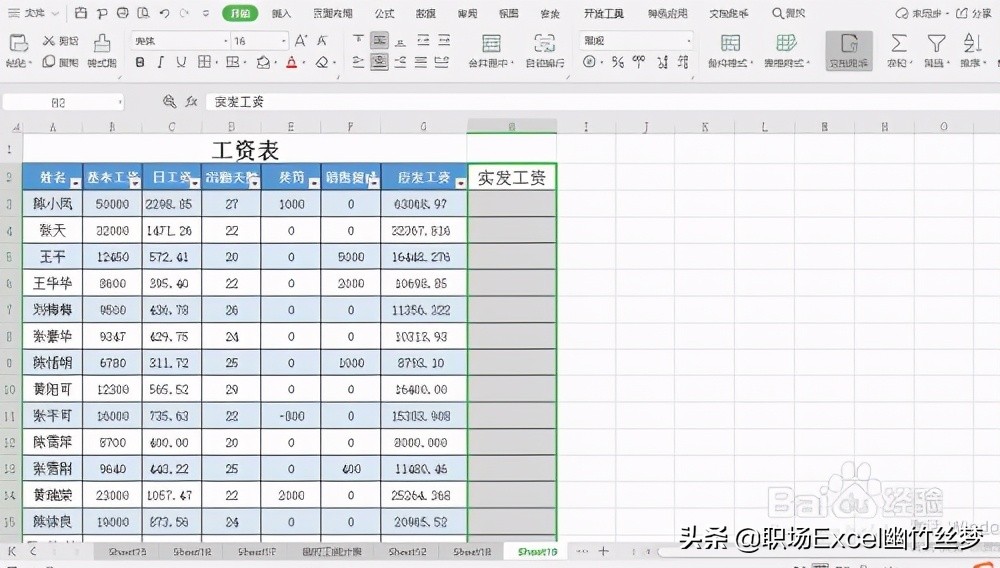Click the Merge and Center icon
This screenshot has width=1000, height=568.
[491, 43]
